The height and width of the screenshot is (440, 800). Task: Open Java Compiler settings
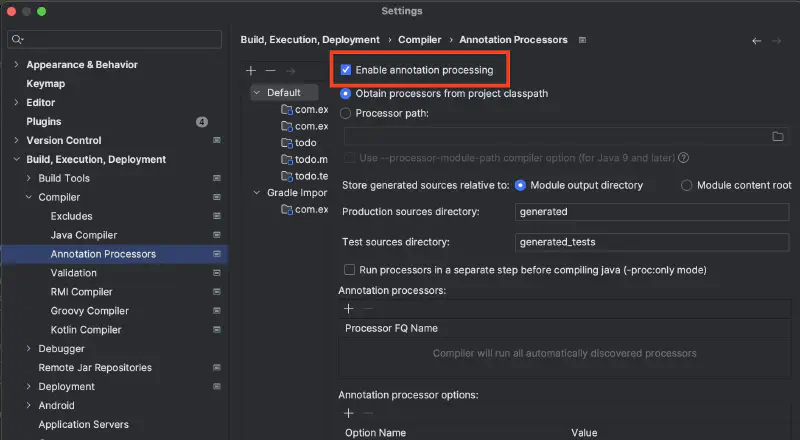tap(84, 235)
